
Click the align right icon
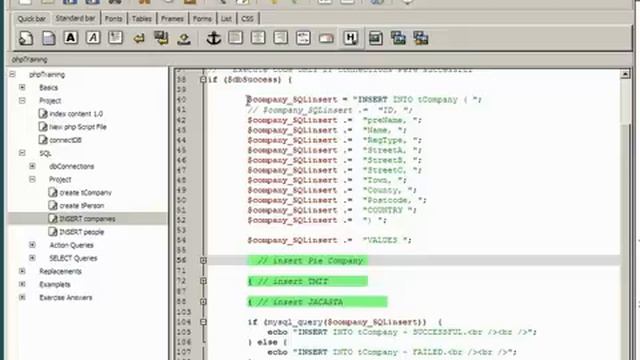pos(280,38)
